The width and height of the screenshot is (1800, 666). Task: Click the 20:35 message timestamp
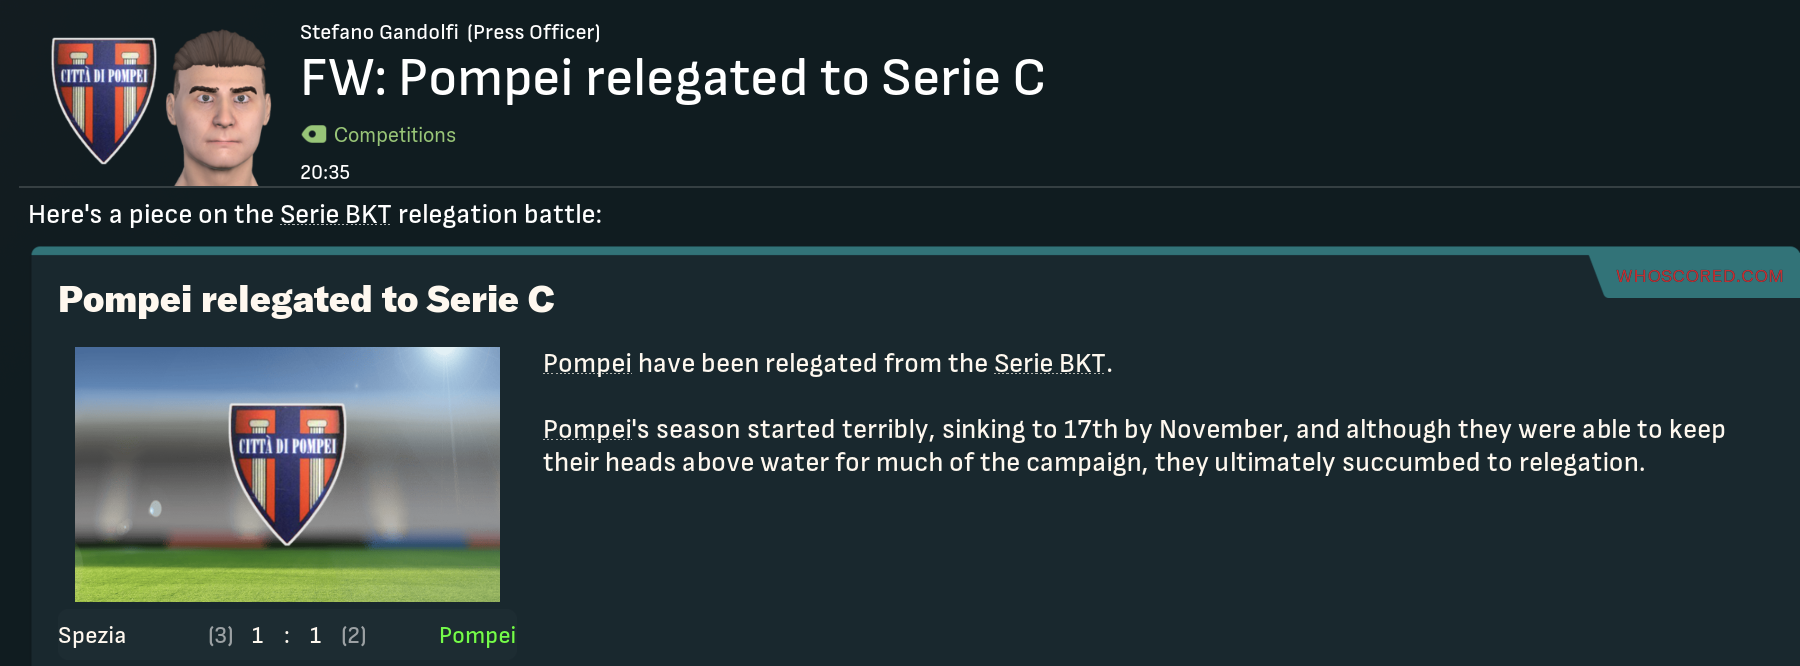click(x=325, y=172)
